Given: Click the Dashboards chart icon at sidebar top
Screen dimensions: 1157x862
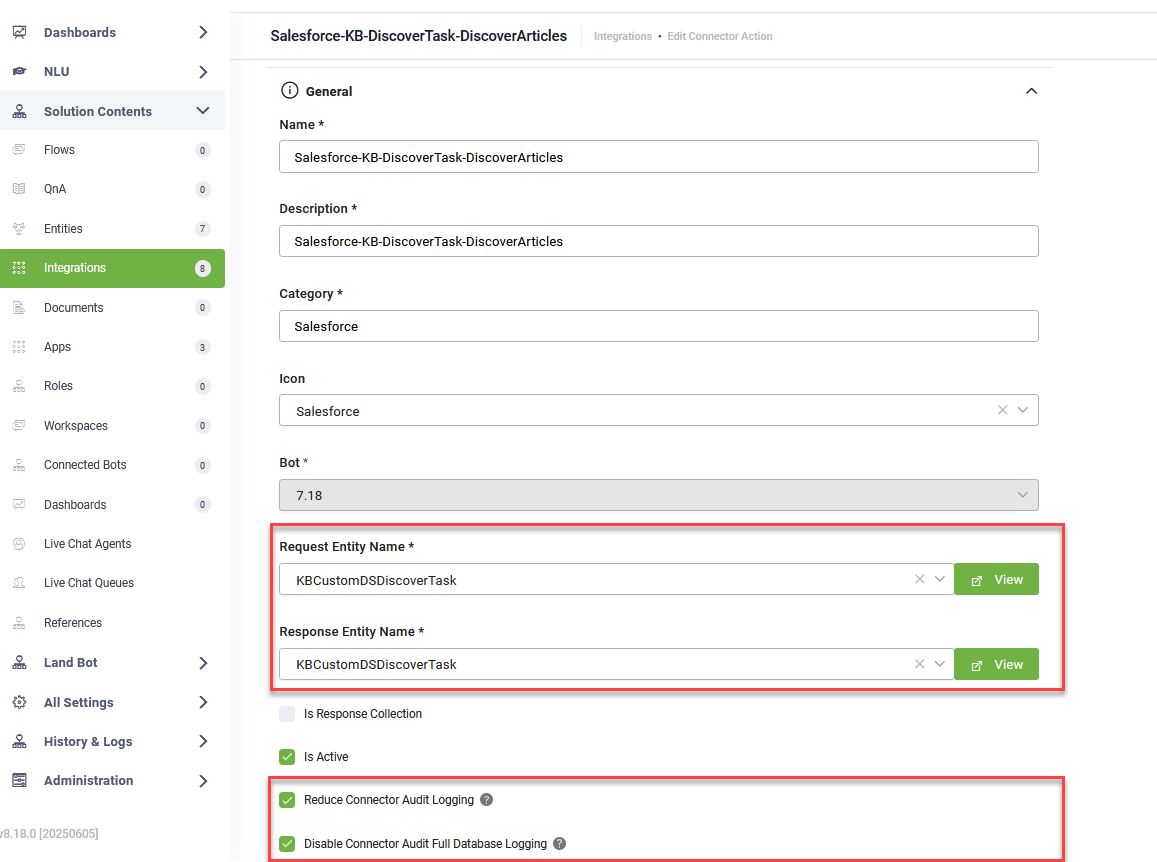Looking at the screenshot, I should [20, 32].
